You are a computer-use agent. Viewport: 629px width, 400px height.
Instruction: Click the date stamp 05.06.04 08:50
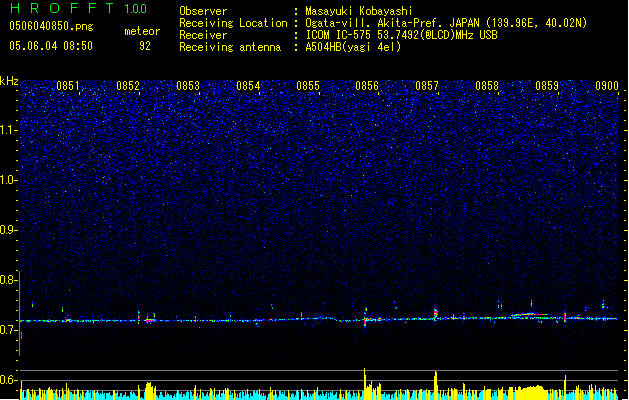pyautogui.click(x=51, y=46)
